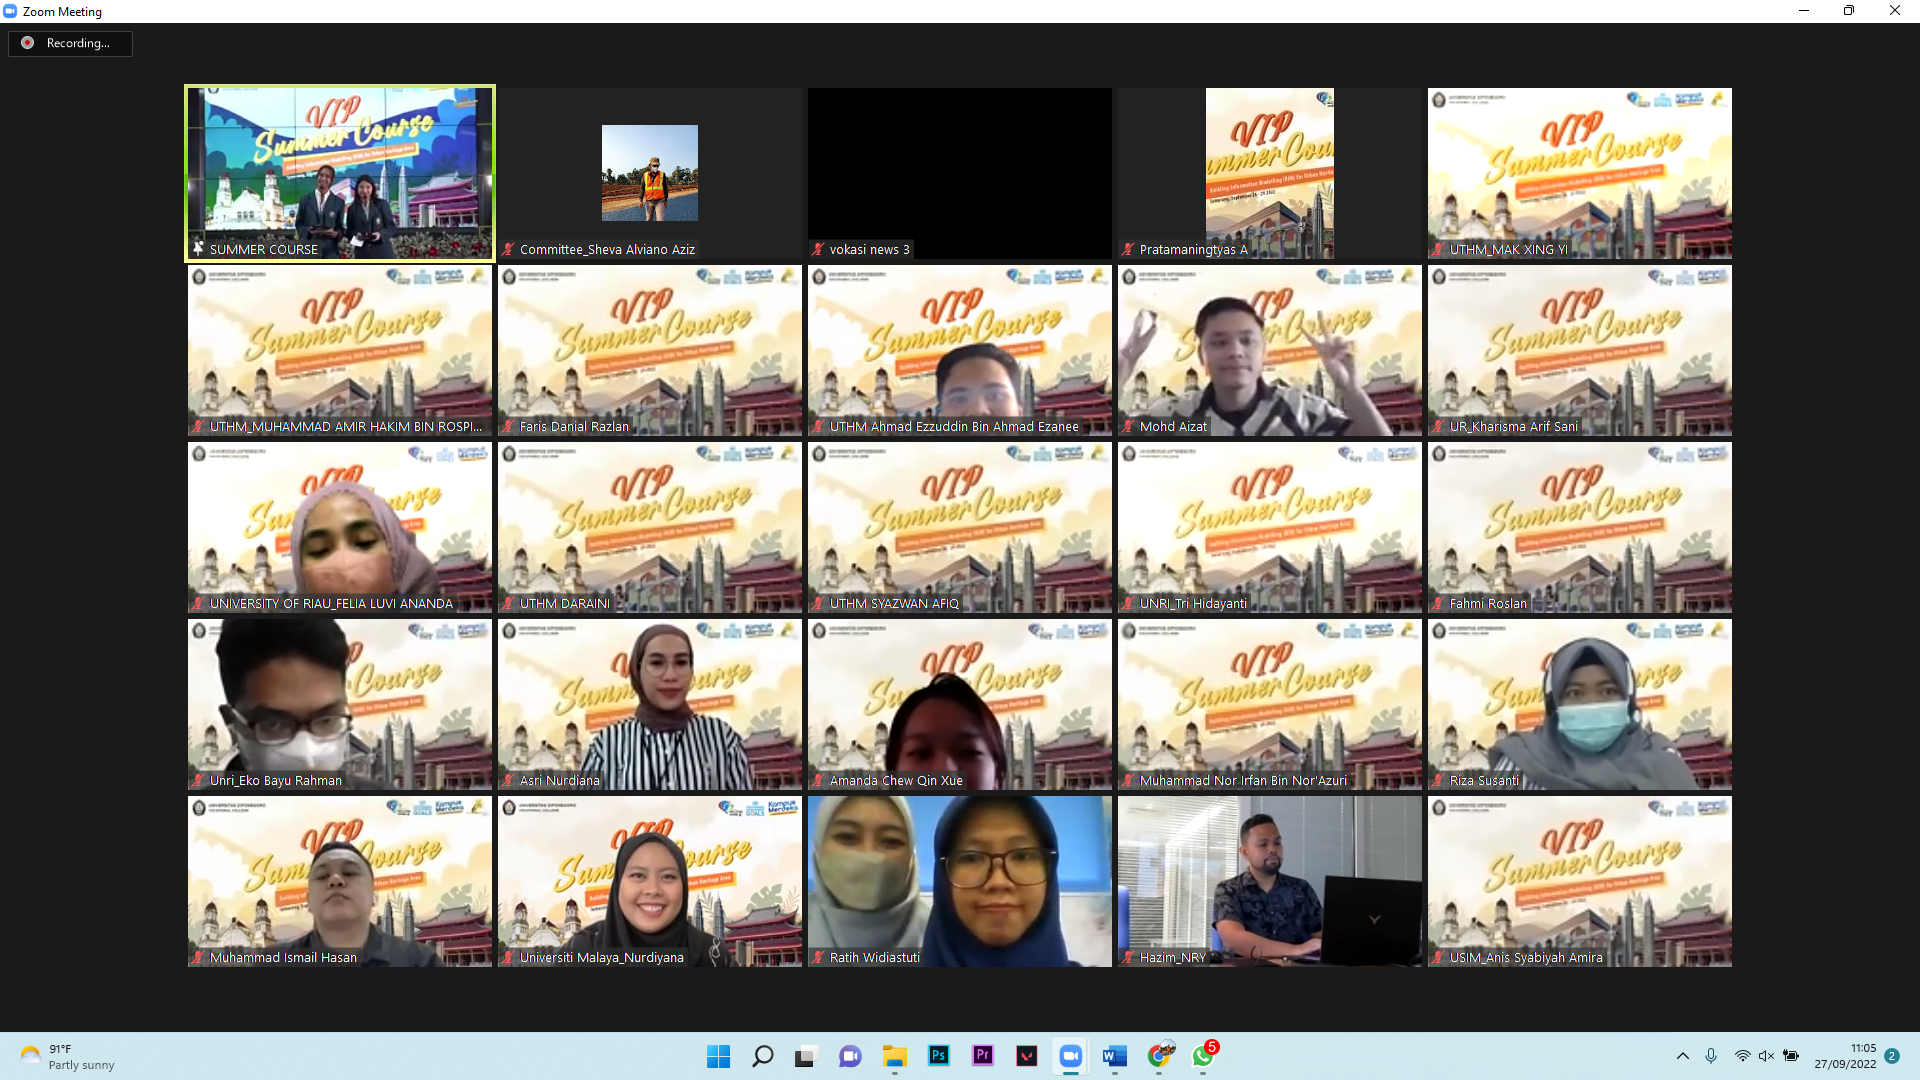Image resolution: width=1920 pixels, height=1080 pixels.
Task: Launch Premiere Pro from taskbar
Action: tap(982, 1056)
